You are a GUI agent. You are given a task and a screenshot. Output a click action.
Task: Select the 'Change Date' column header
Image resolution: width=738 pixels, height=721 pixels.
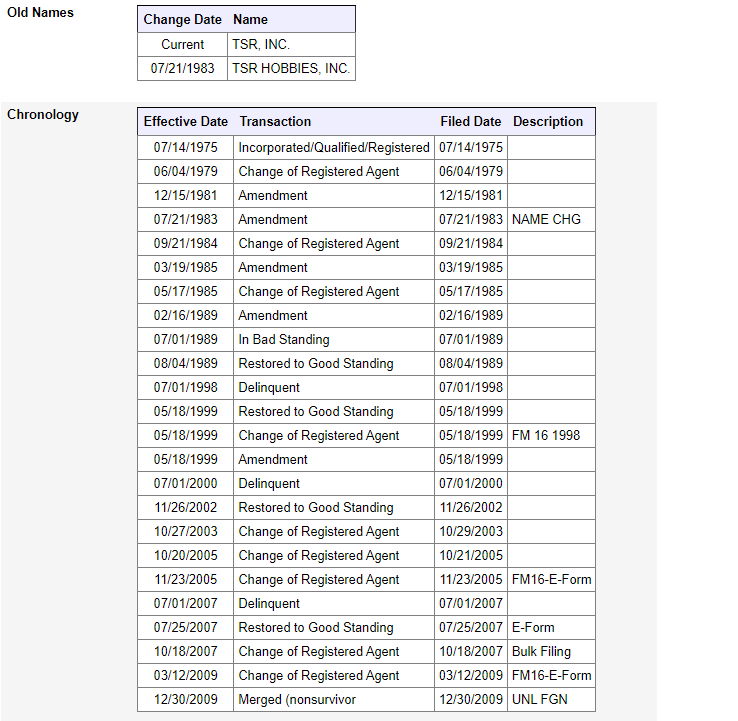[183, 20]
